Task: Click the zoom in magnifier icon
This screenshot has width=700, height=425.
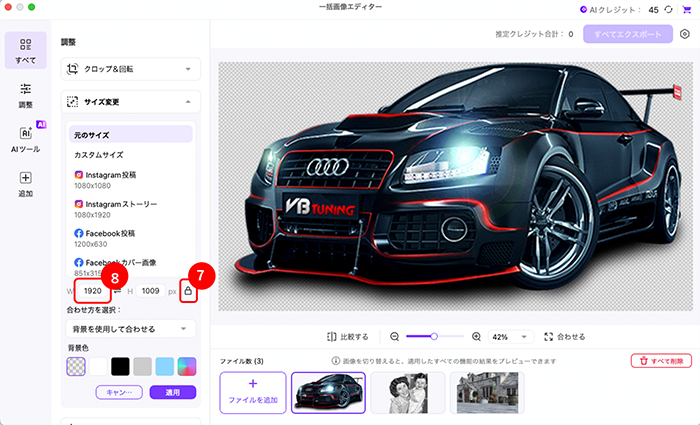Action: tap(476, 337)
